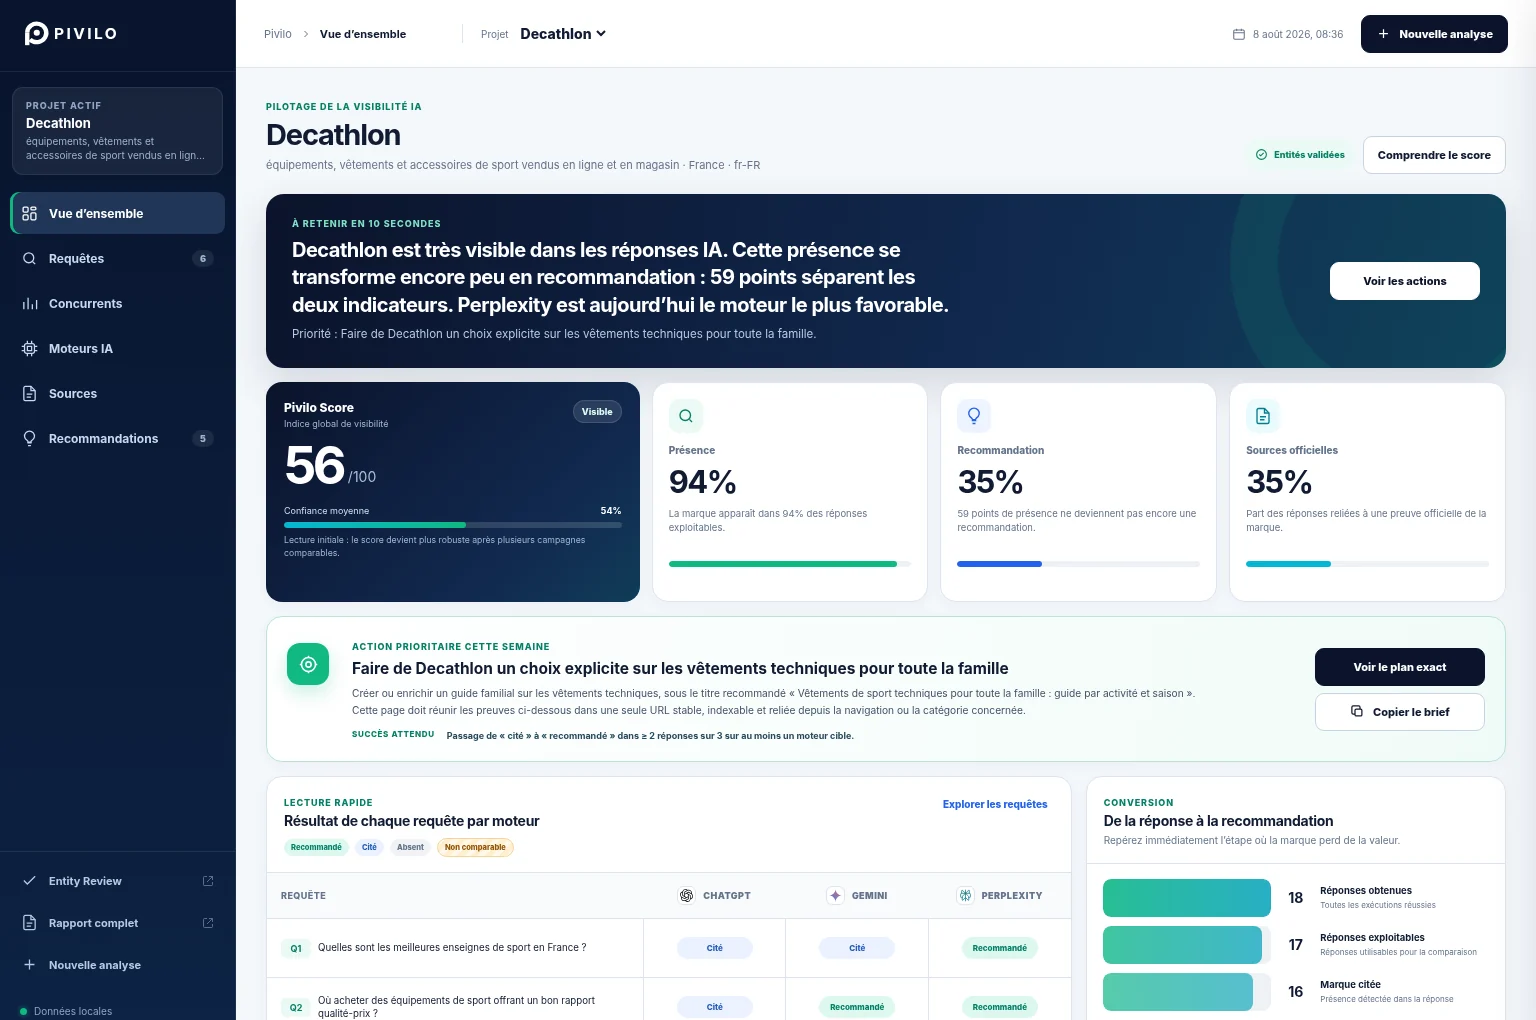The height and width of the screenshot is (1020, 1536).
Task: Click the Sources officielles document icon
Action: (x=1263, y=416)
